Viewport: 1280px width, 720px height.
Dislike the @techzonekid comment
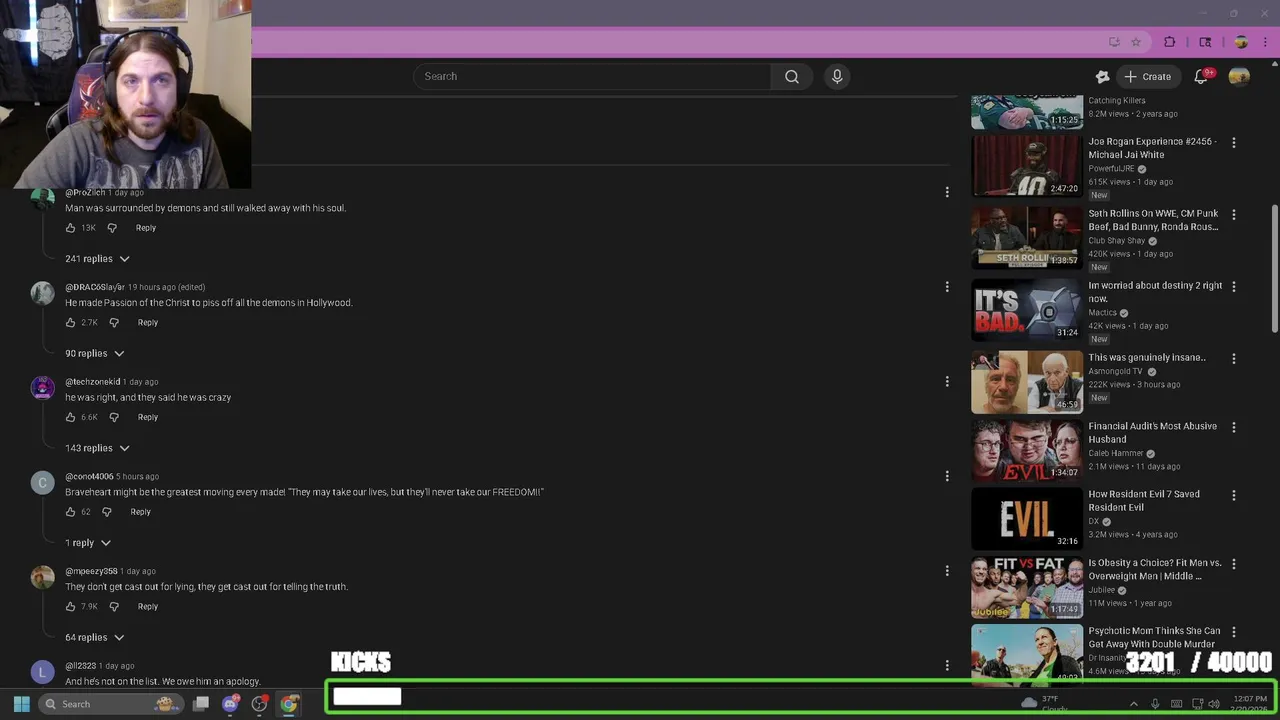(x=113, y=417)
